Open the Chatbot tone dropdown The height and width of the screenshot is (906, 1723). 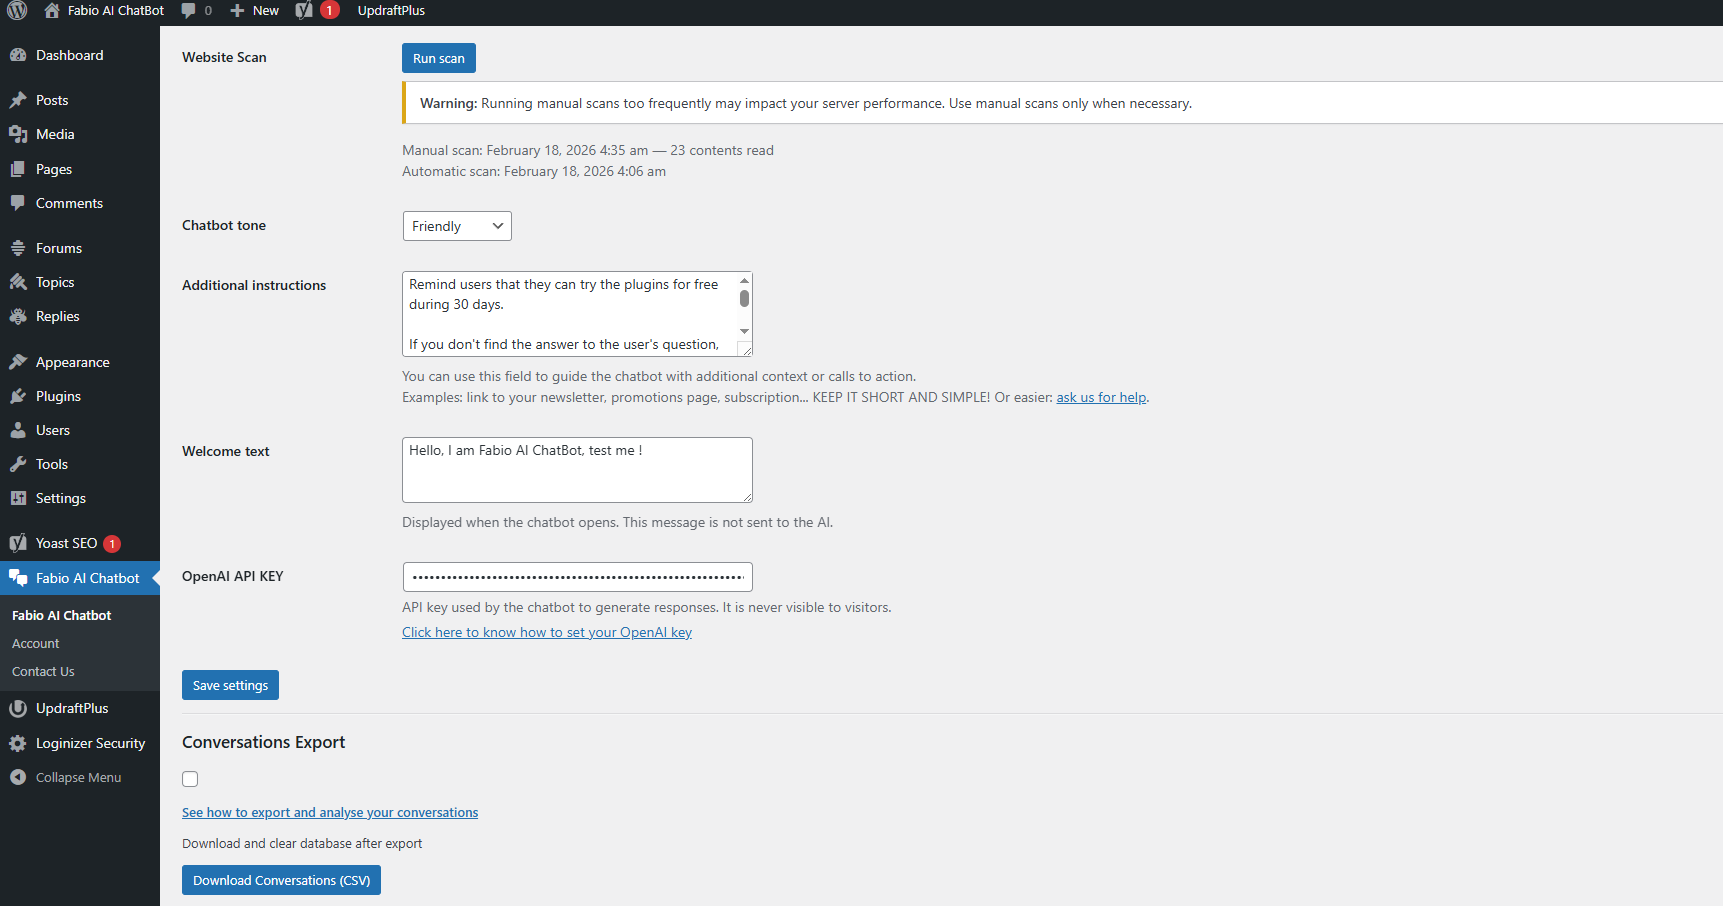[456, 226]
